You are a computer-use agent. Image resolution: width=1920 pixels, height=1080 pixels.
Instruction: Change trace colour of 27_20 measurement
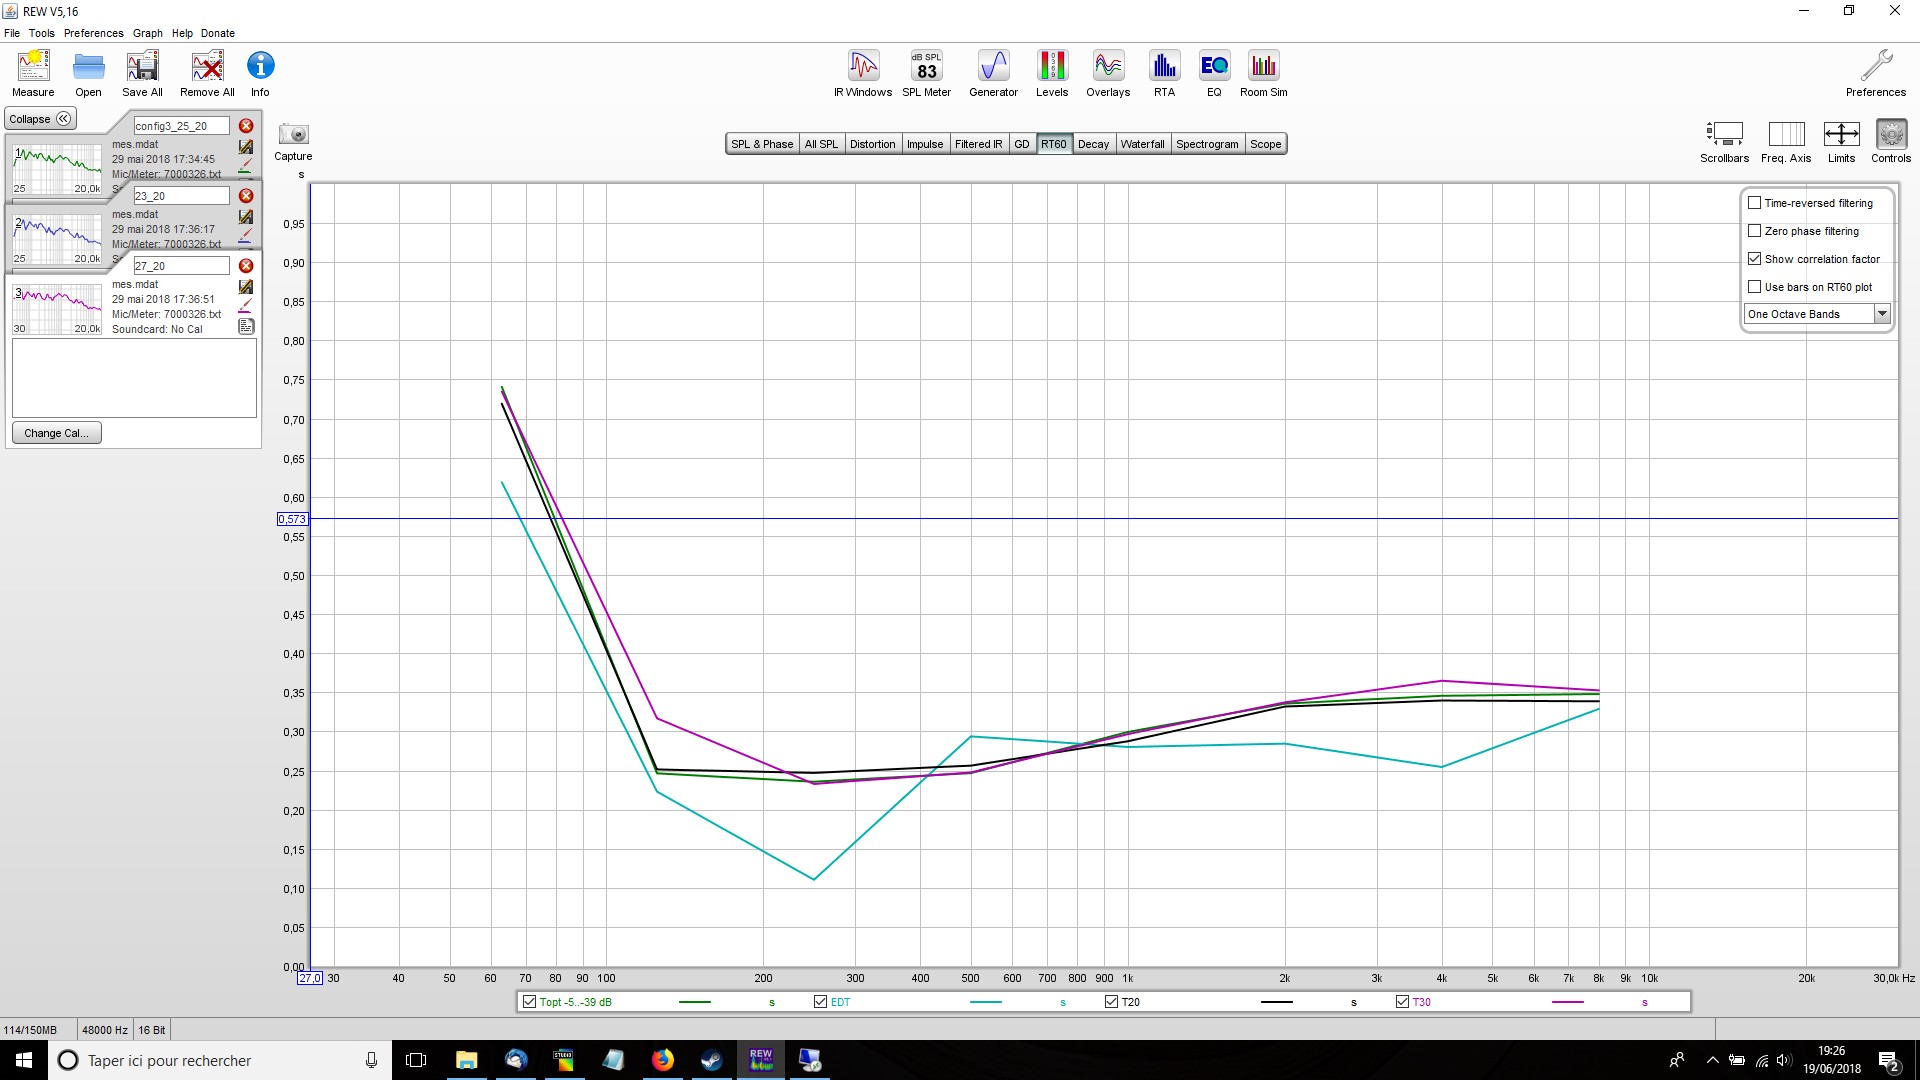[246, 306]
